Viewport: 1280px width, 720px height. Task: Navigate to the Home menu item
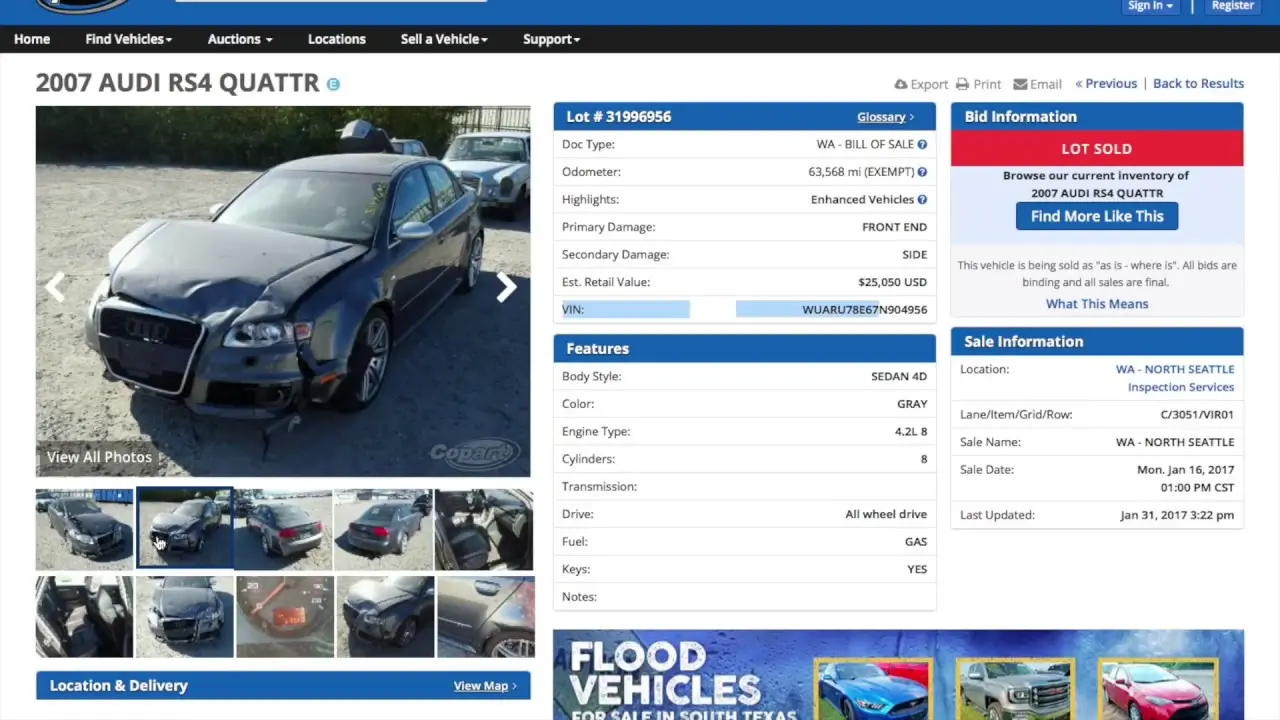pos(32,39)
